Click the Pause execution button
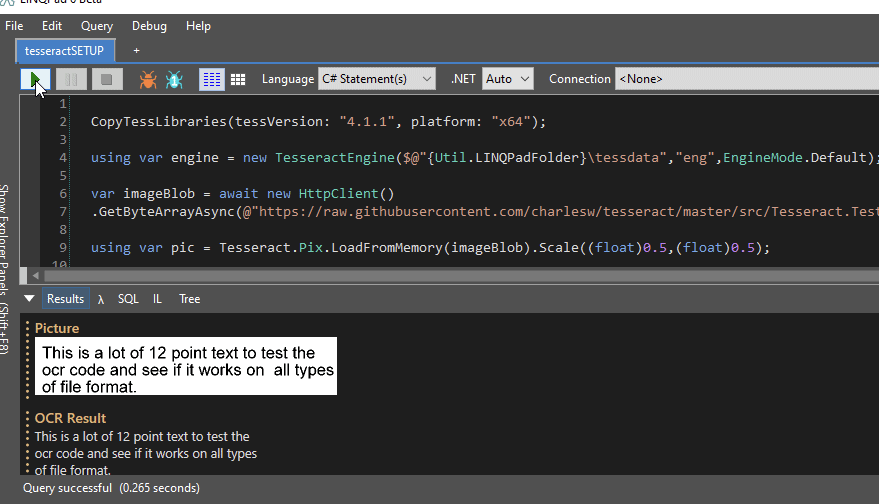The image size is (879, 504). 72,79
